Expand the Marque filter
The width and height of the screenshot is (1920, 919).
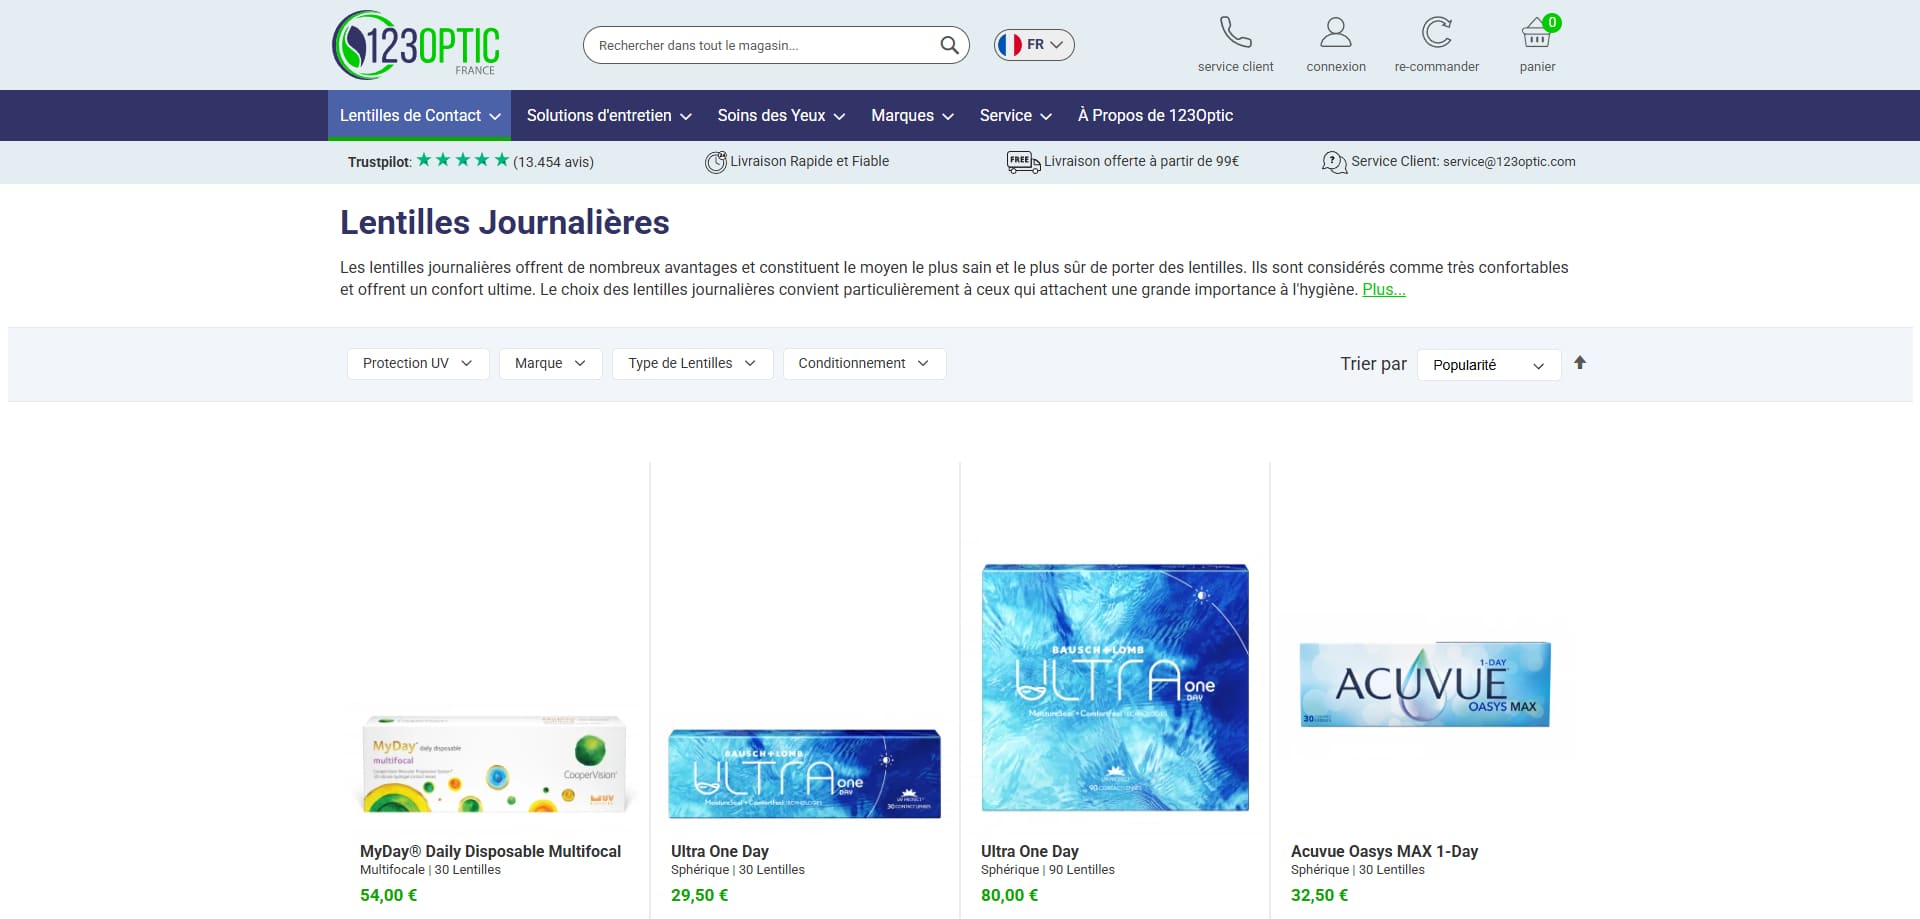pos(551,363)
